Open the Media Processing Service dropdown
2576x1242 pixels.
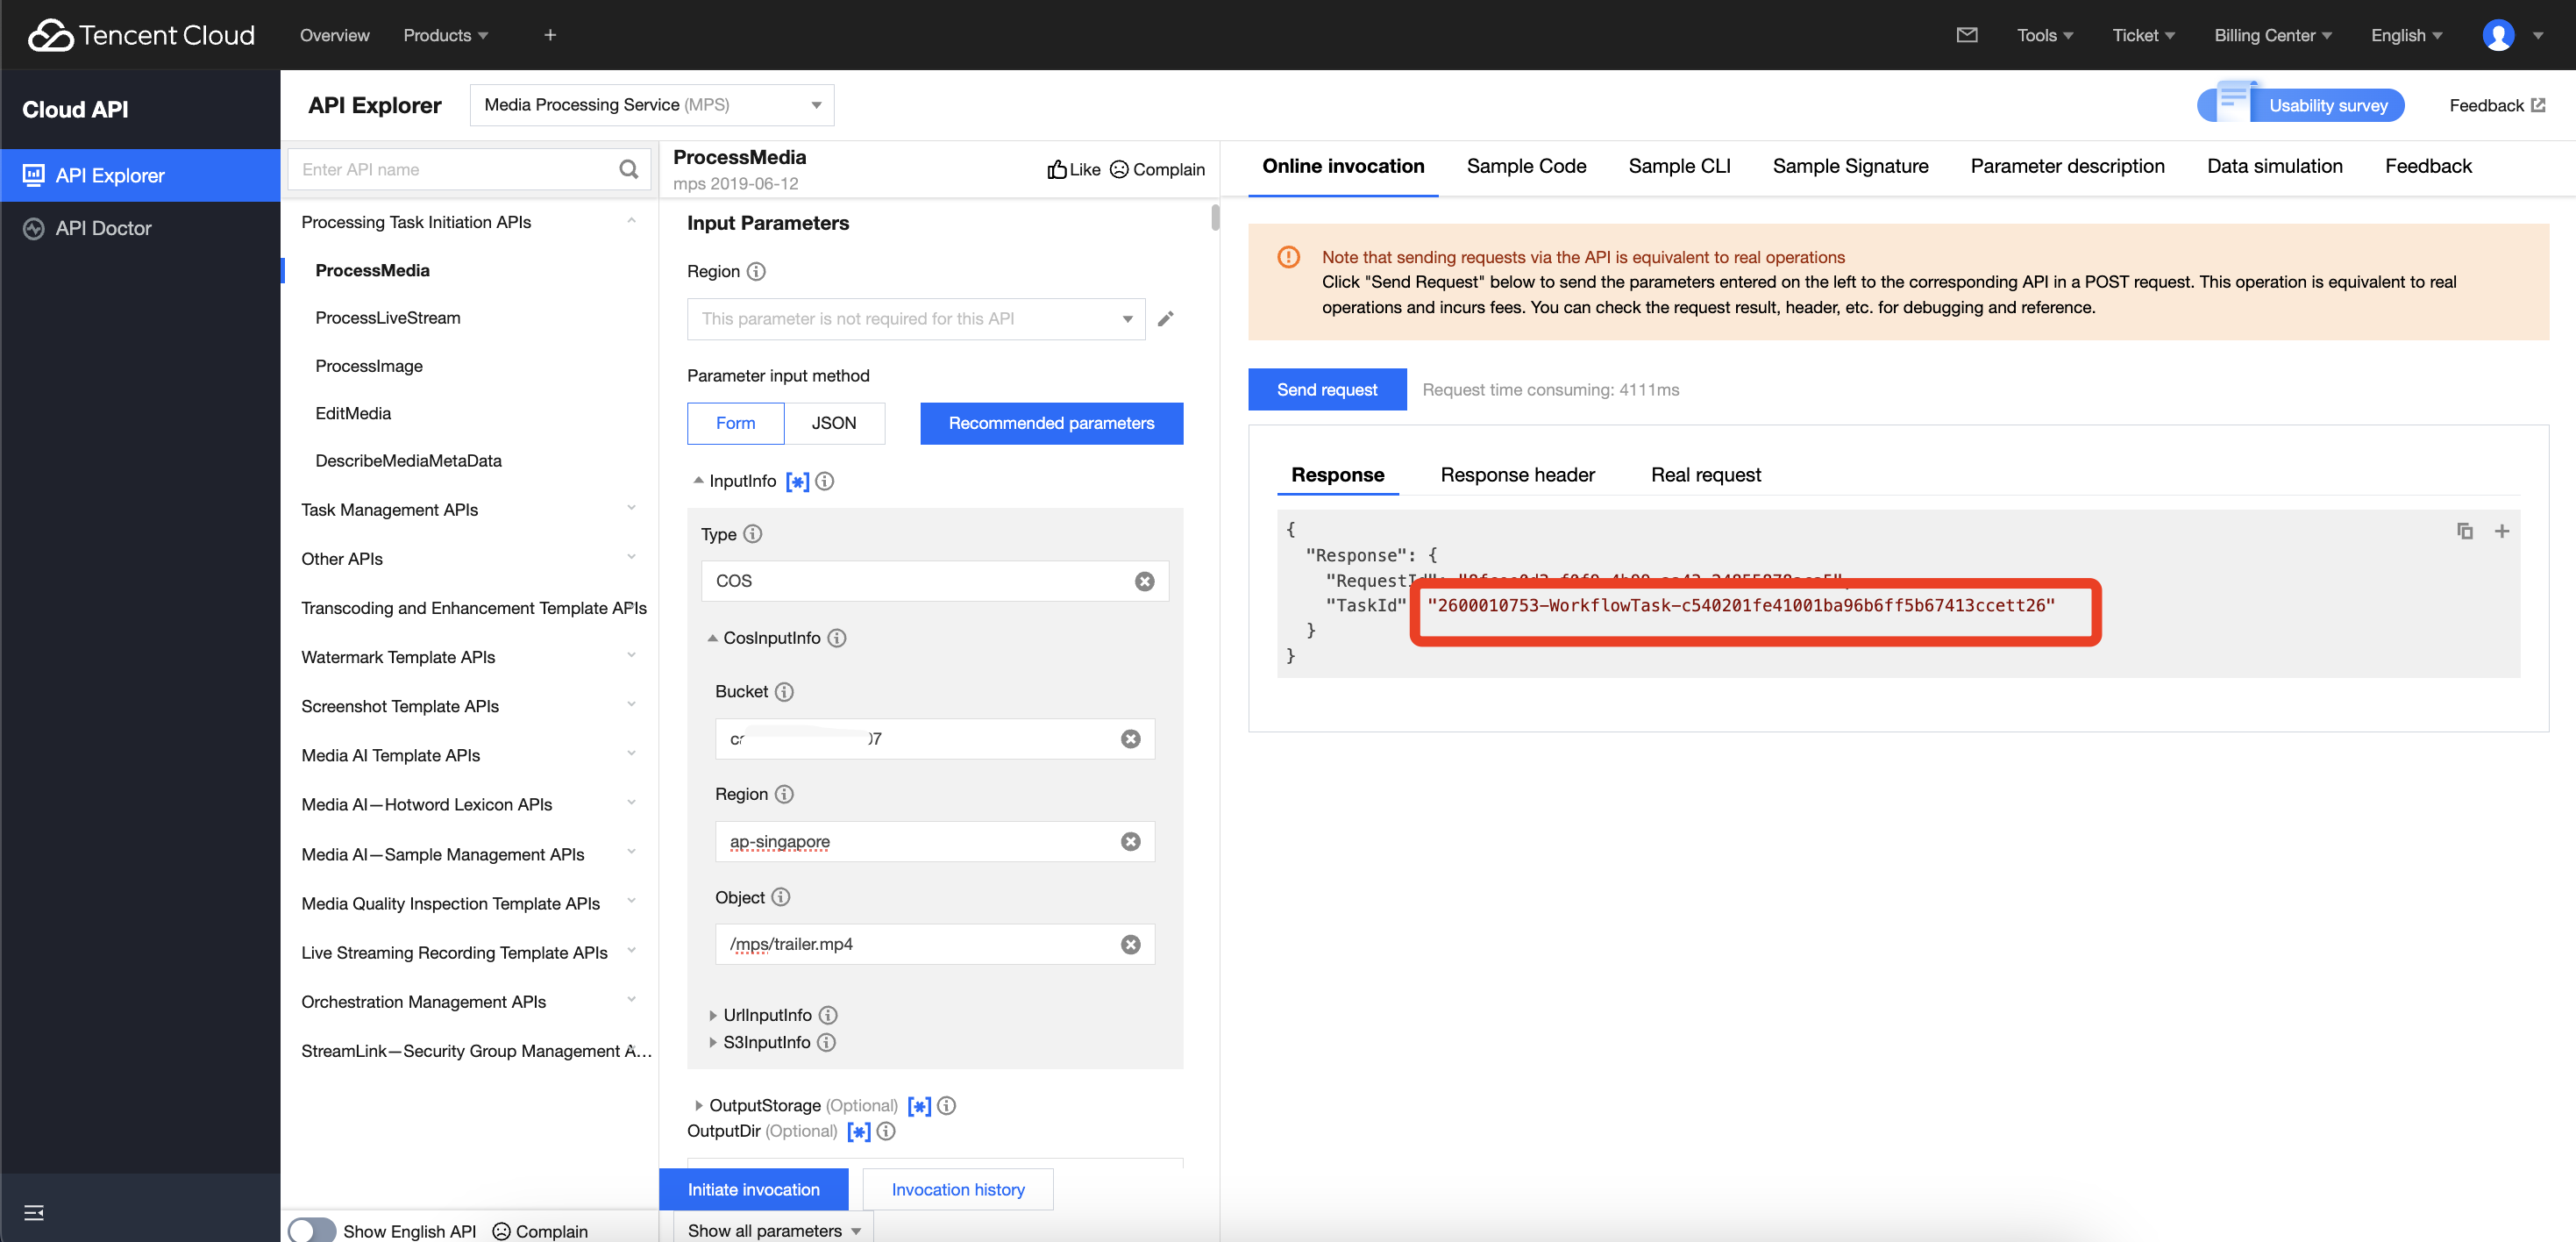(x=652, y=105)
